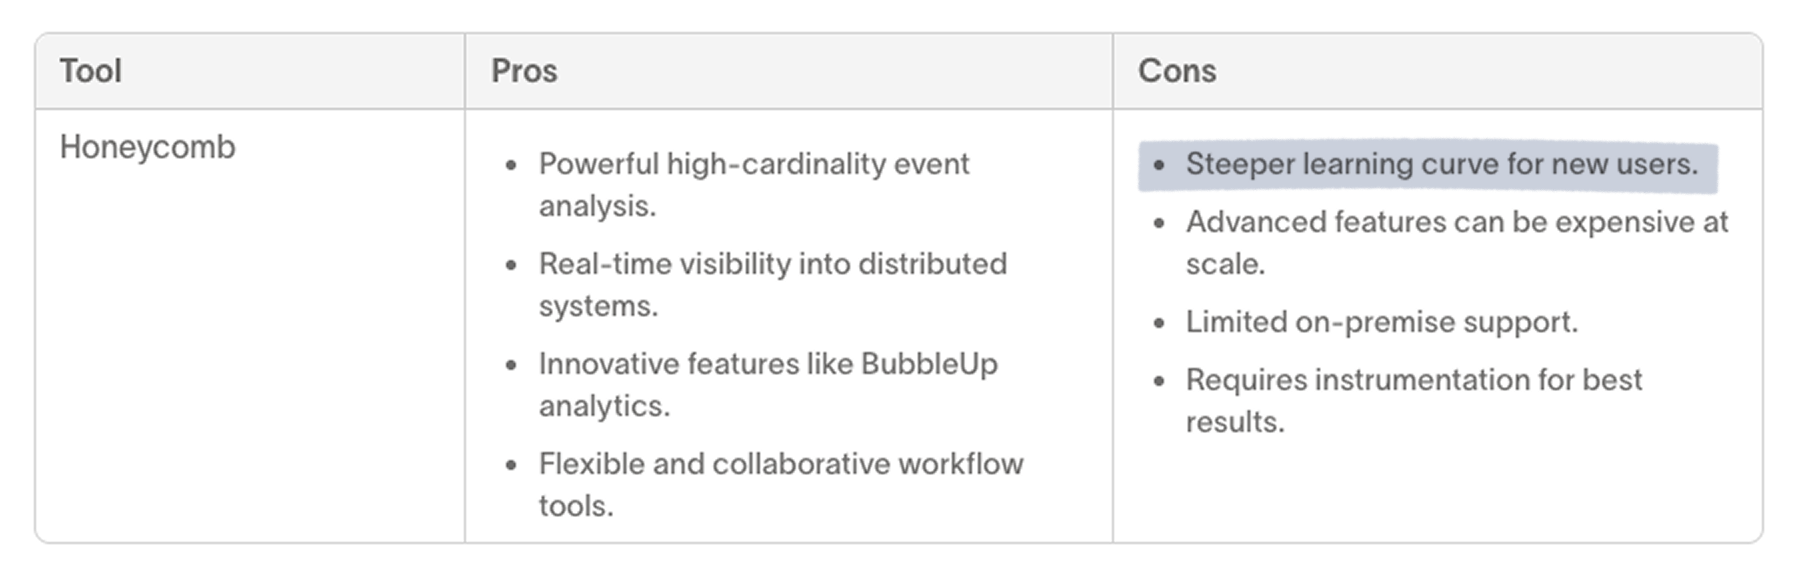Image resolution: width=1798 pixels, height=574 pixels.
Task: Click the Cons column header
Action: pyautogui.click(x=1177, y=71)
